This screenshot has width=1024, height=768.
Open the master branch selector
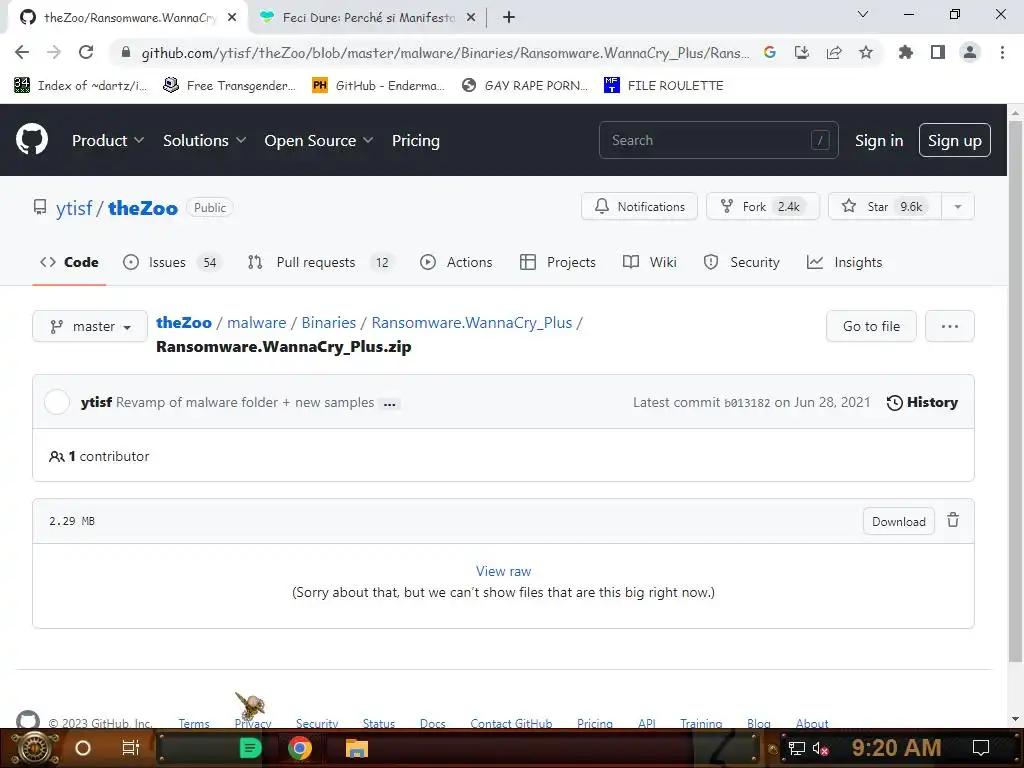(90, 326)
